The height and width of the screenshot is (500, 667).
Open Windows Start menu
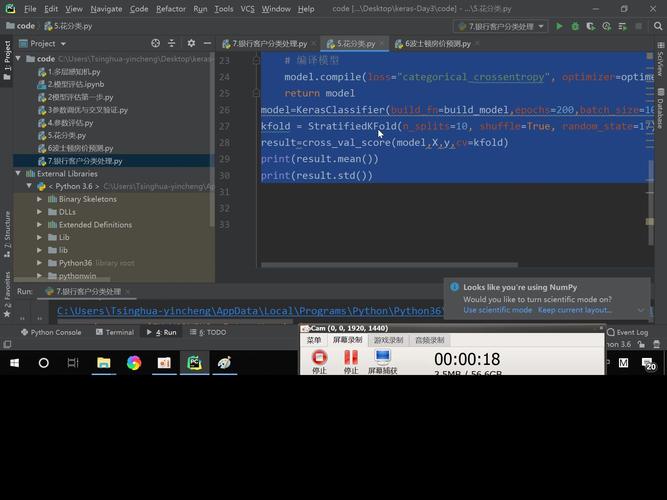pyautogui.click(x=14, y=363)
